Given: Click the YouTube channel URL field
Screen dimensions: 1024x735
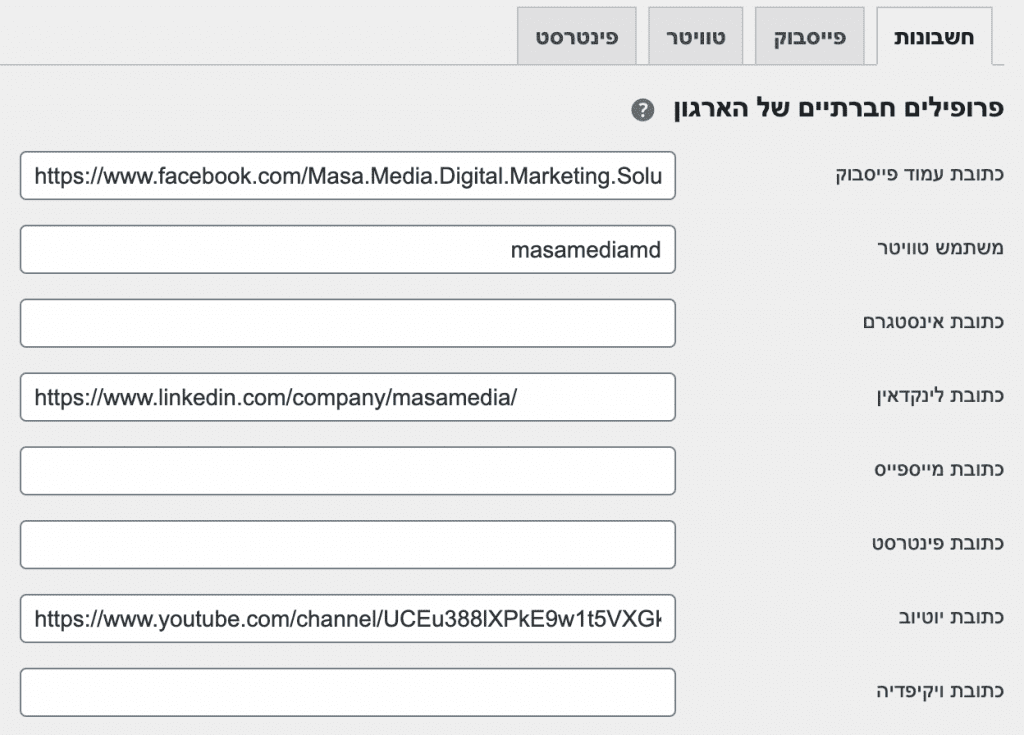Looking at the screenshot, I should pos(347,619).
